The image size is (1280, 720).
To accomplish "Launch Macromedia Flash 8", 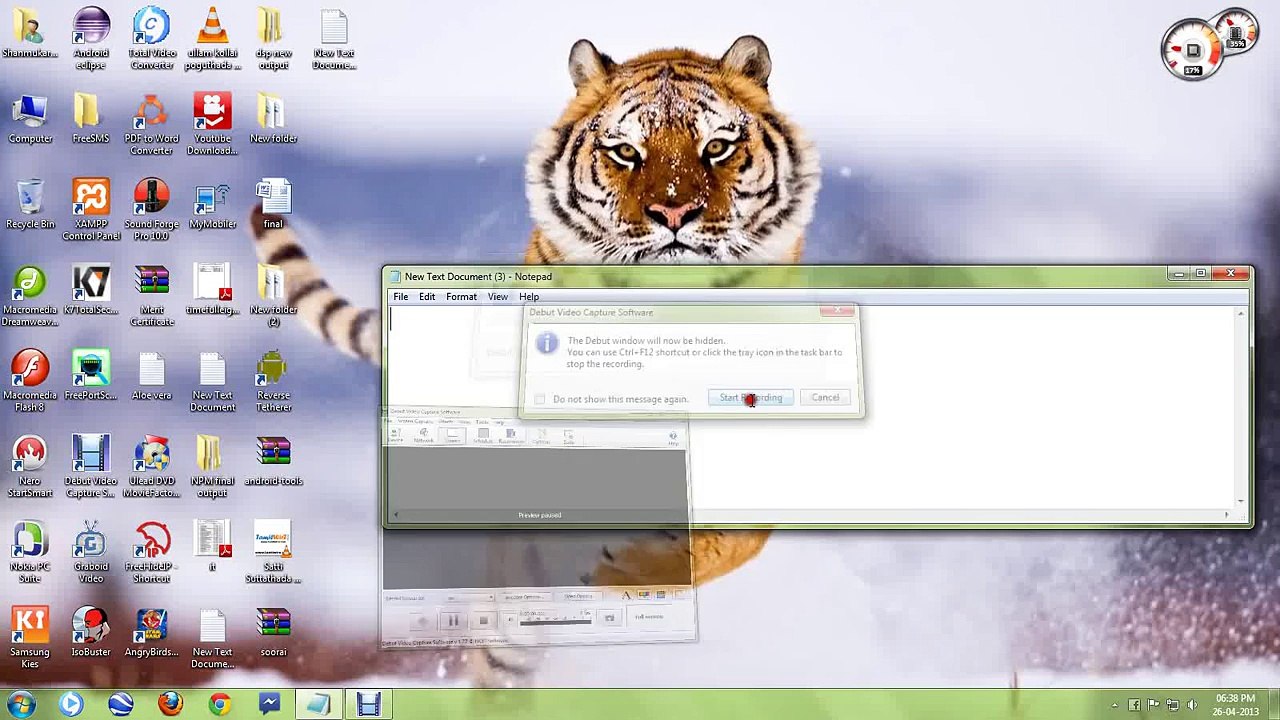I will 30,381.
